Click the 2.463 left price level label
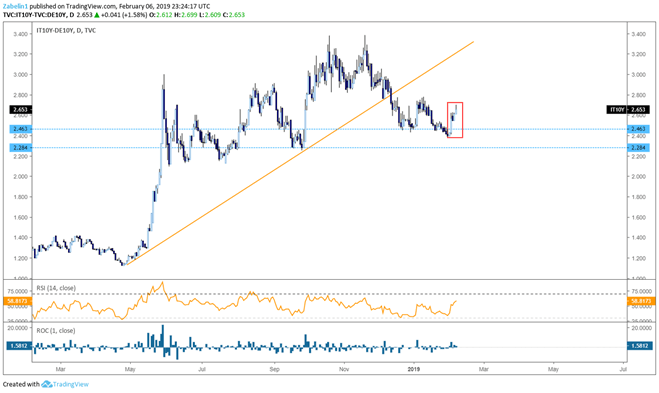This screenshot has height=393, width=659. tap(20, 129)
